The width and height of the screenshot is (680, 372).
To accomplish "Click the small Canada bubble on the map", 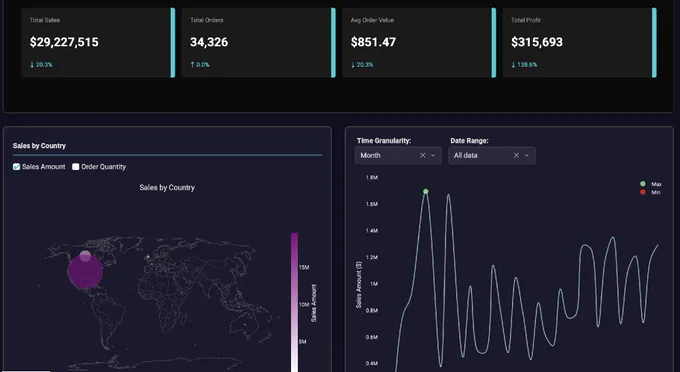I will (85, 255).
